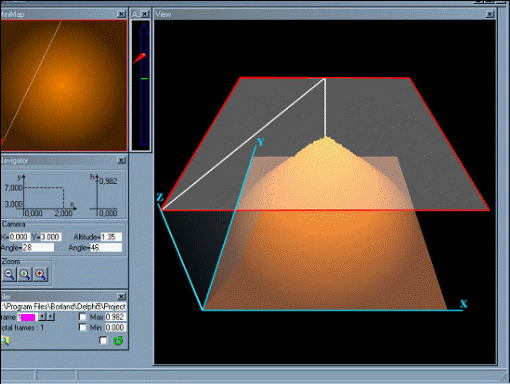Click the Angle field showing 28
The image size is (510, 384).
point(38,248)
